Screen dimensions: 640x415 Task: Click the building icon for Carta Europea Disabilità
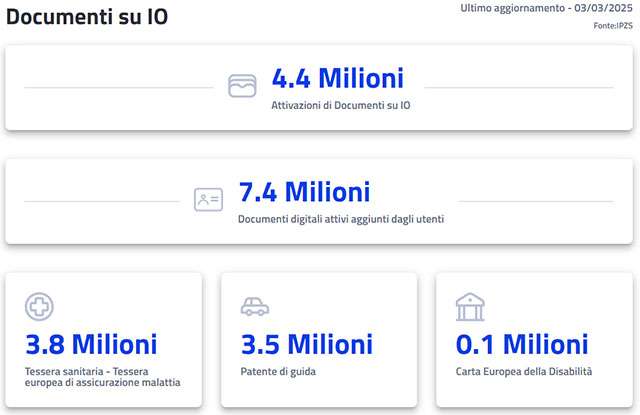click(469, 306)
